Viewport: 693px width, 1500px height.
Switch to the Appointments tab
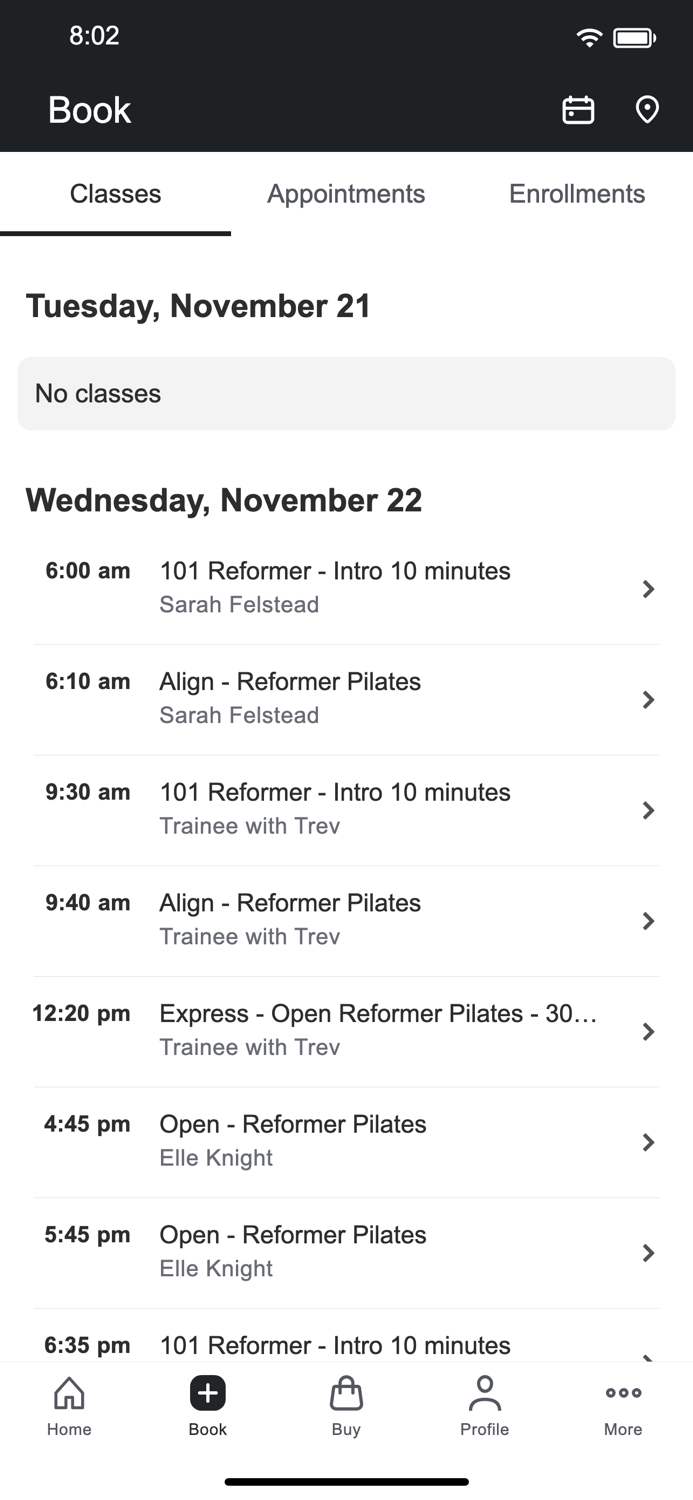[x=346, y=194]
